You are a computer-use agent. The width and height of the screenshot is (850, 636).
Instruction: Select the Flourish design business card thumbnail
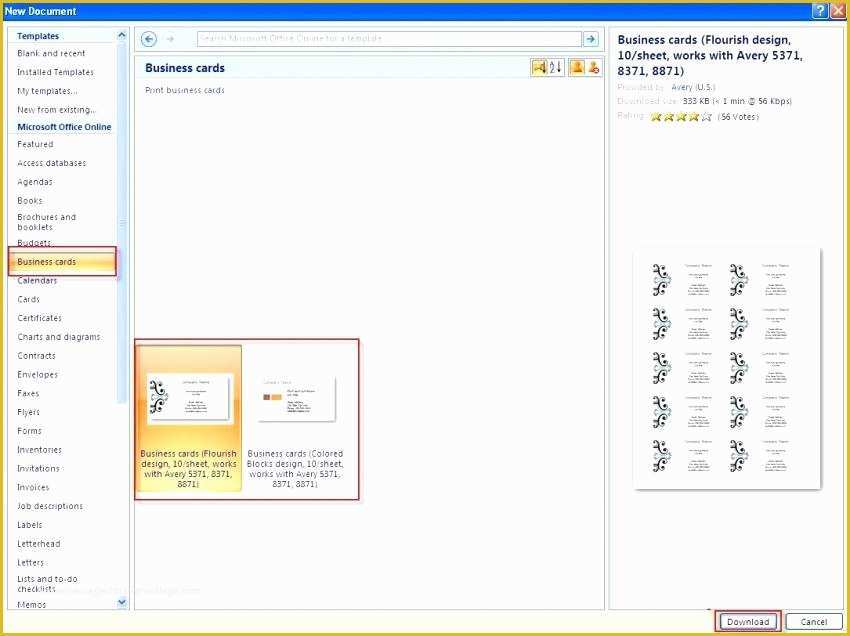click(189, 418)
